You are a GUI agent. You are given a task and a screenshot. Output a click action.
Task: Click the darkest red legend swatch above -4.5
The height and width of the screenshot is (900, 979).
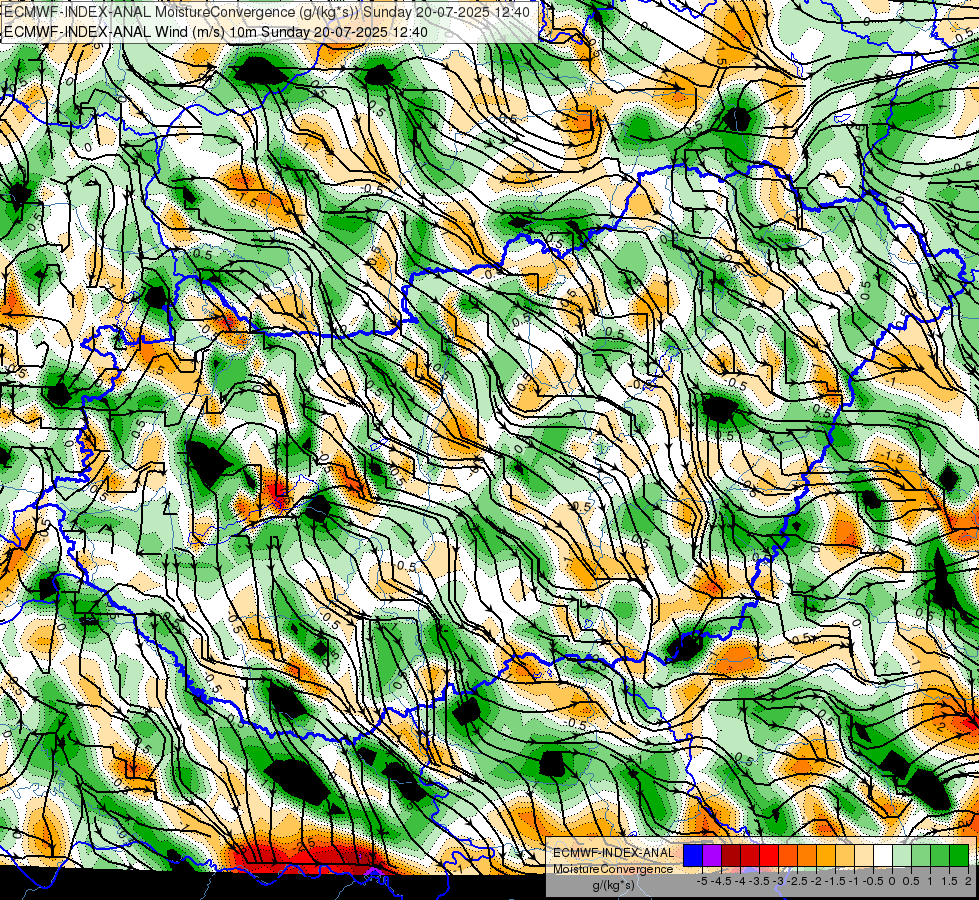(x=731, y=856)
